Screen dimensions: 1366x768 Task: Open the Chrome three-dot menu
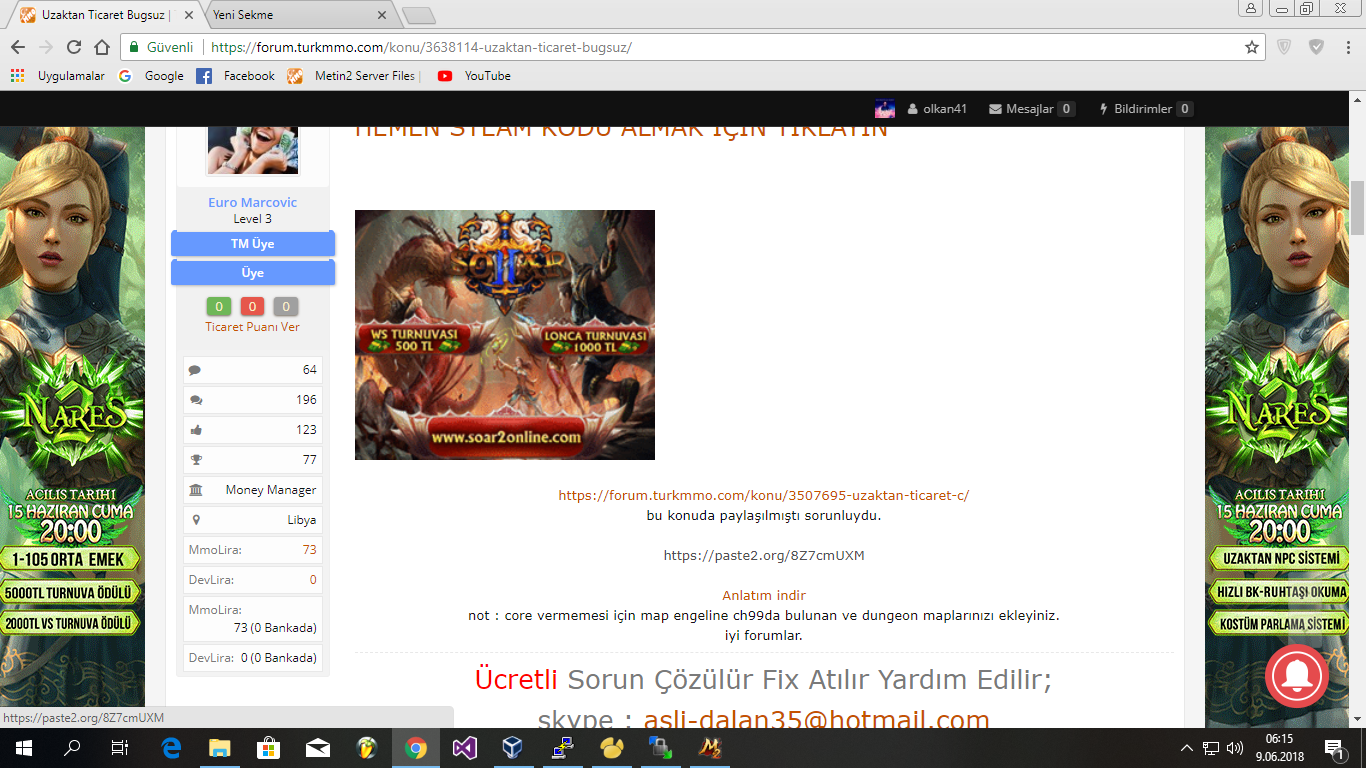coord(1347,47)
